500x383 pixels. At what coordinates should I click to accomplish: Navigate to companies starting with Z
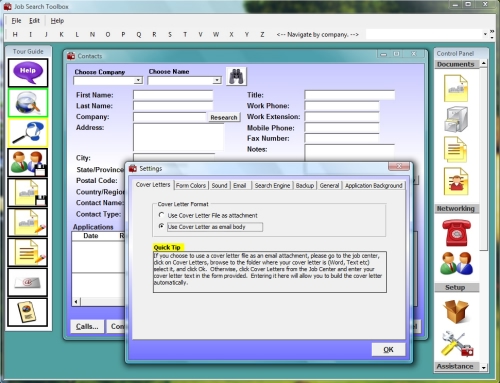[x=262, y=34]
